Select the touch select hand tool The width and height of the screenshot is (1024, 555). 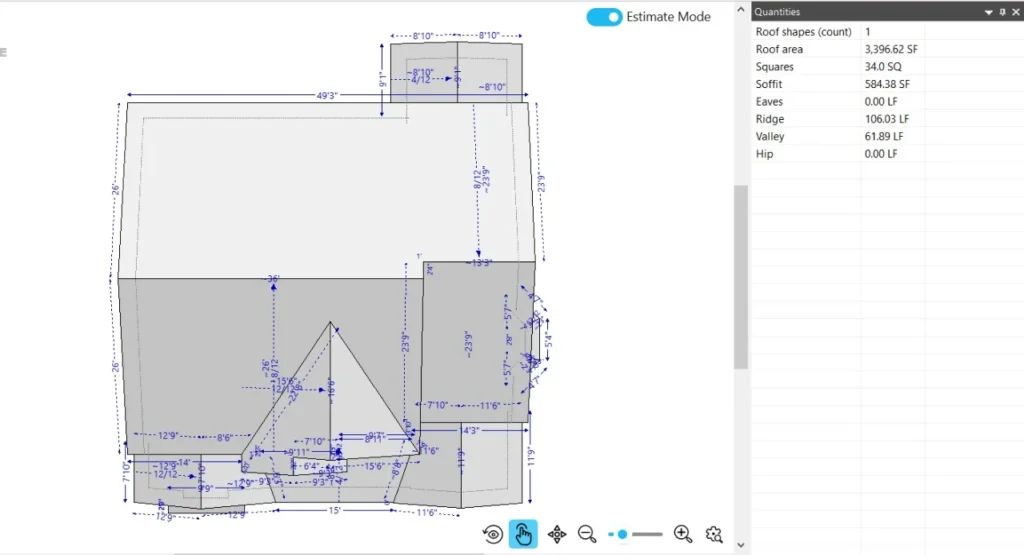pyautogui.click(x=523, y=535)
